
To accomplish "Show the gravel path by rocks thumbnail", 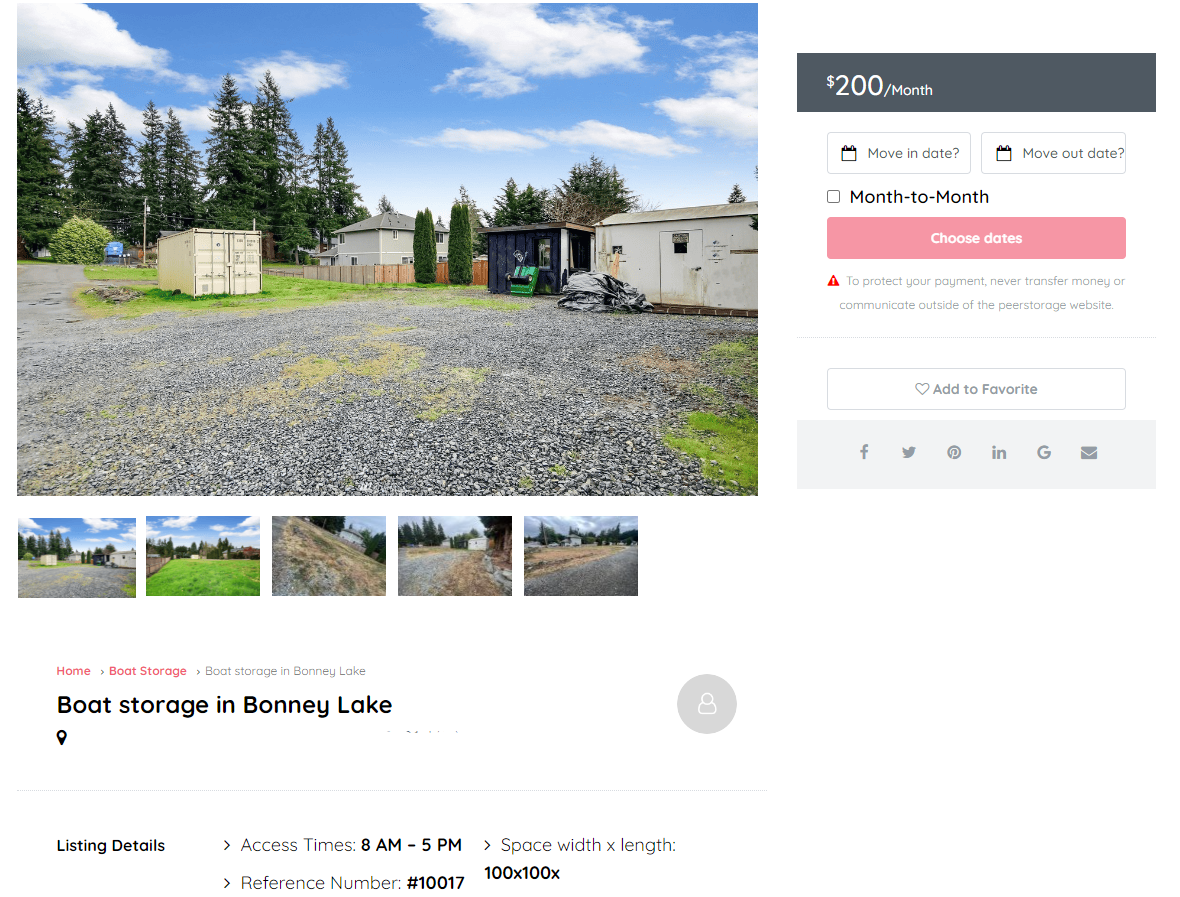I will [455, 556].
